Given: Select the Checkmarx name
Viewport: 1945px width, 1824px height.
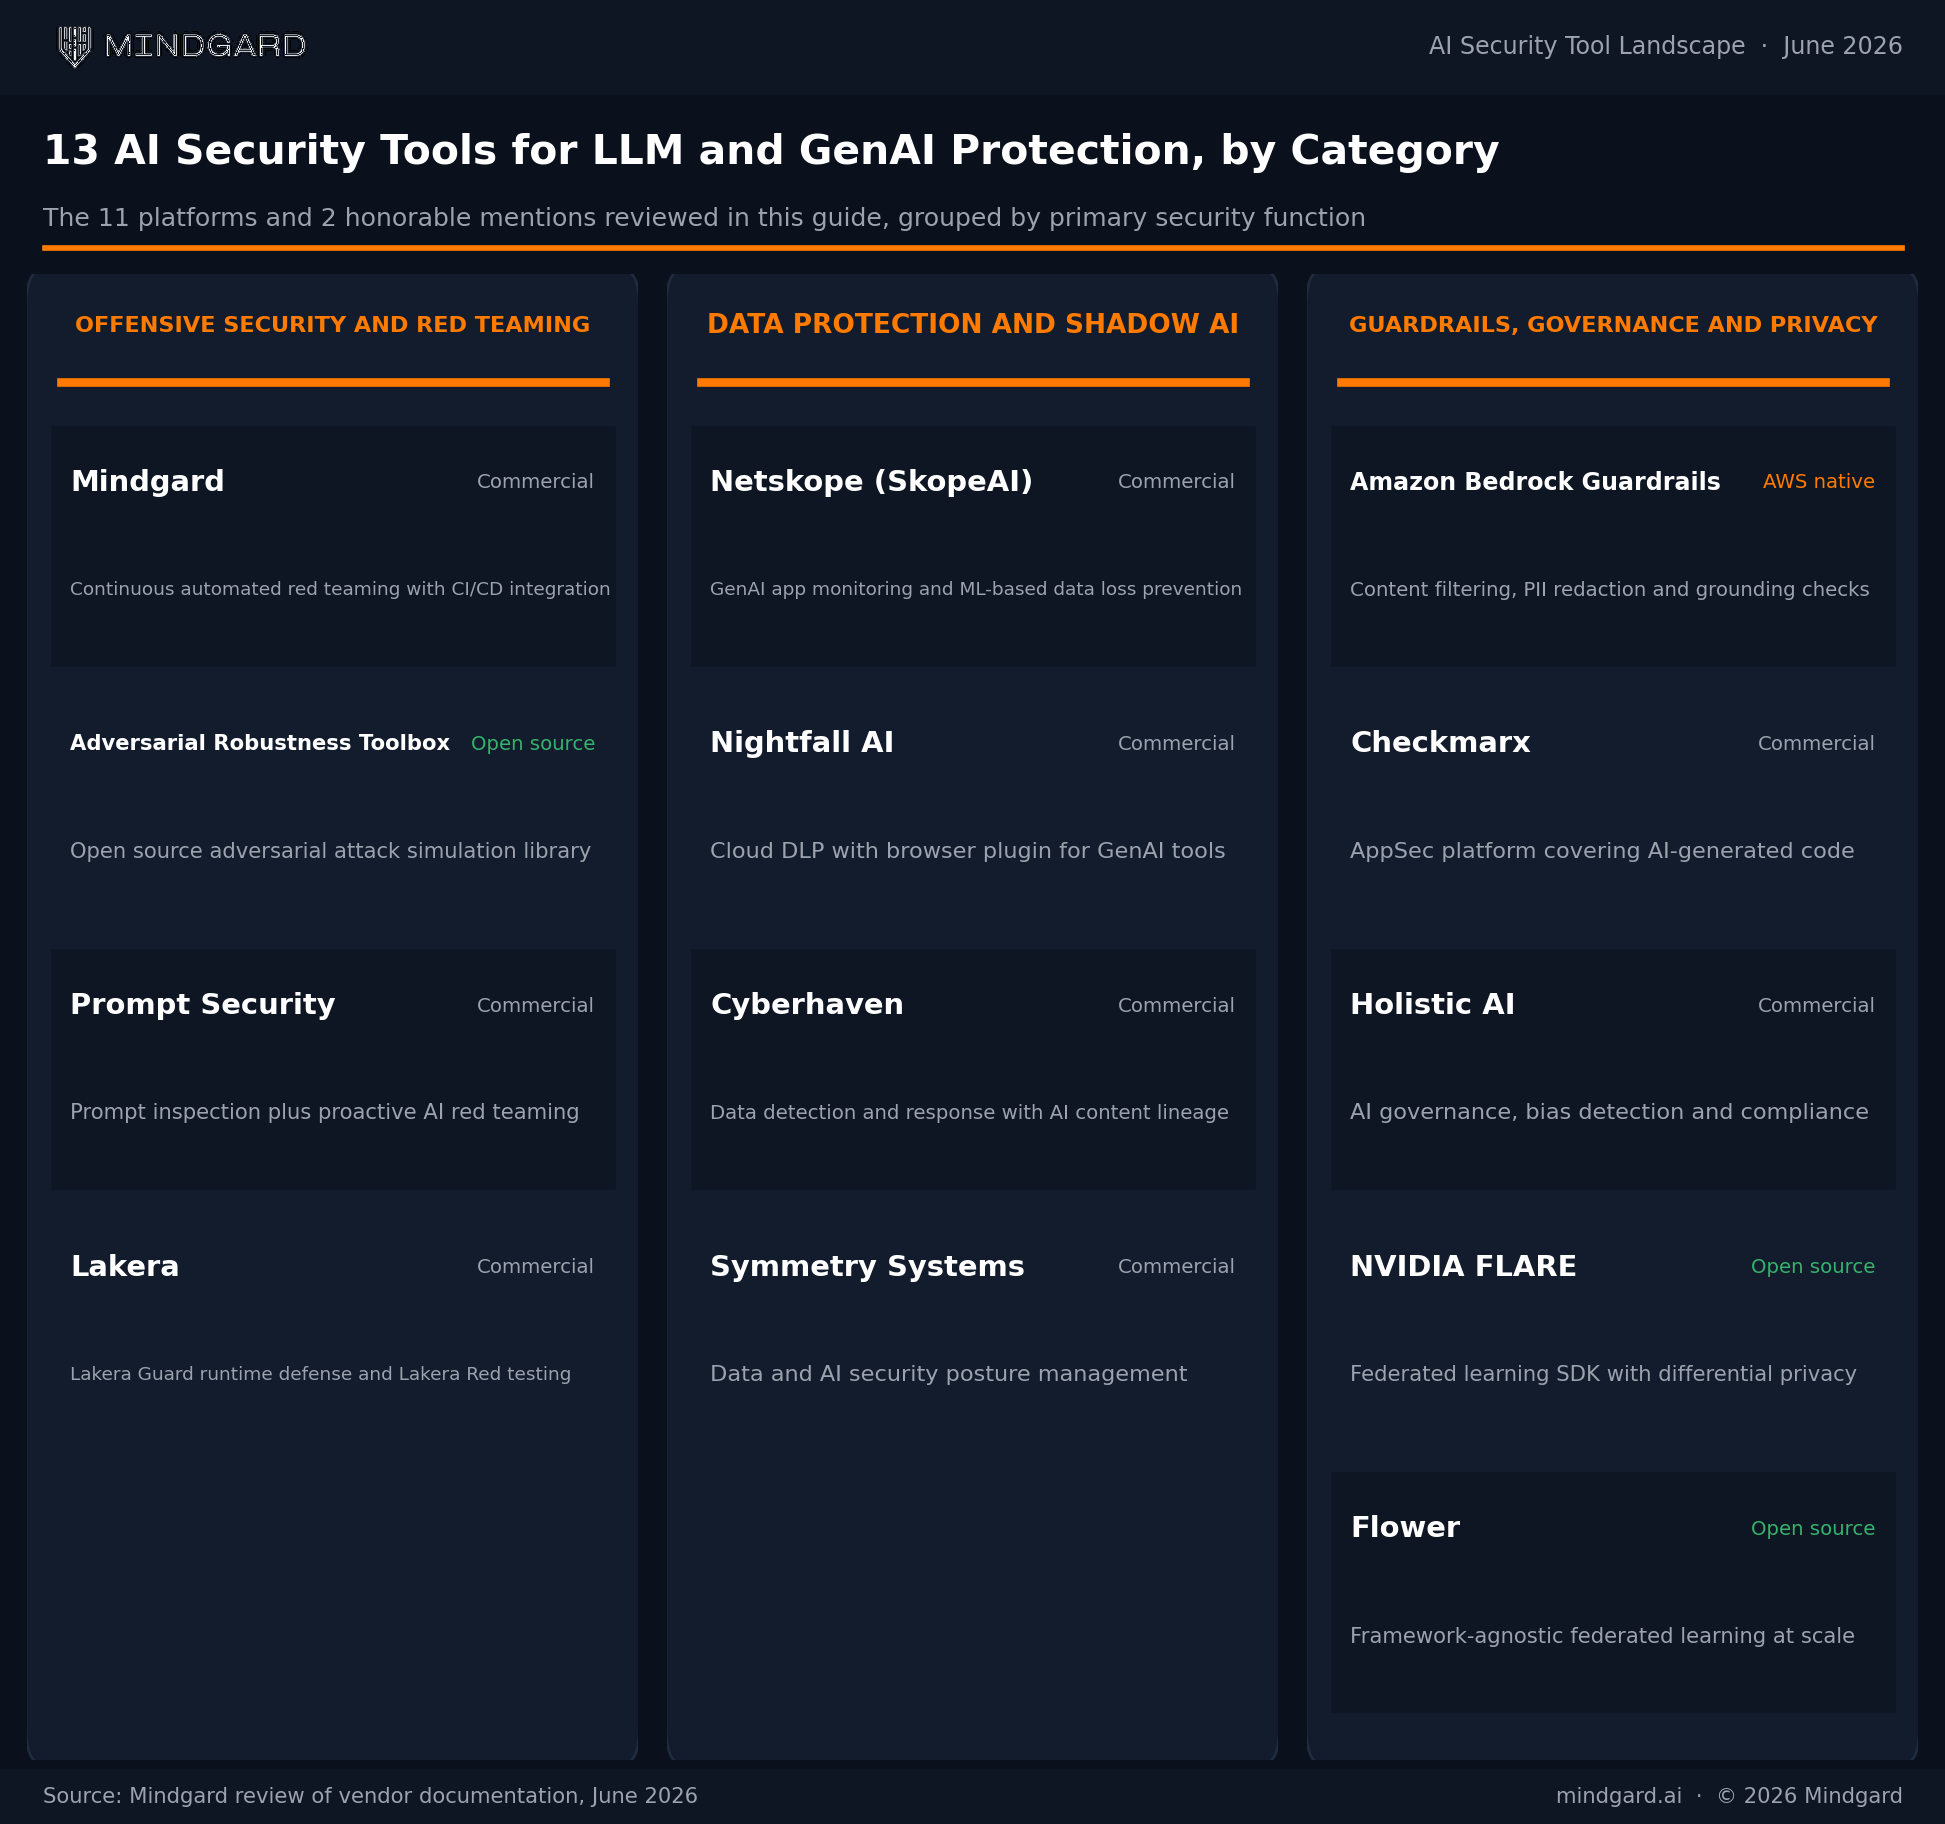Looking at the screenshot, I should coord(1440,742).
